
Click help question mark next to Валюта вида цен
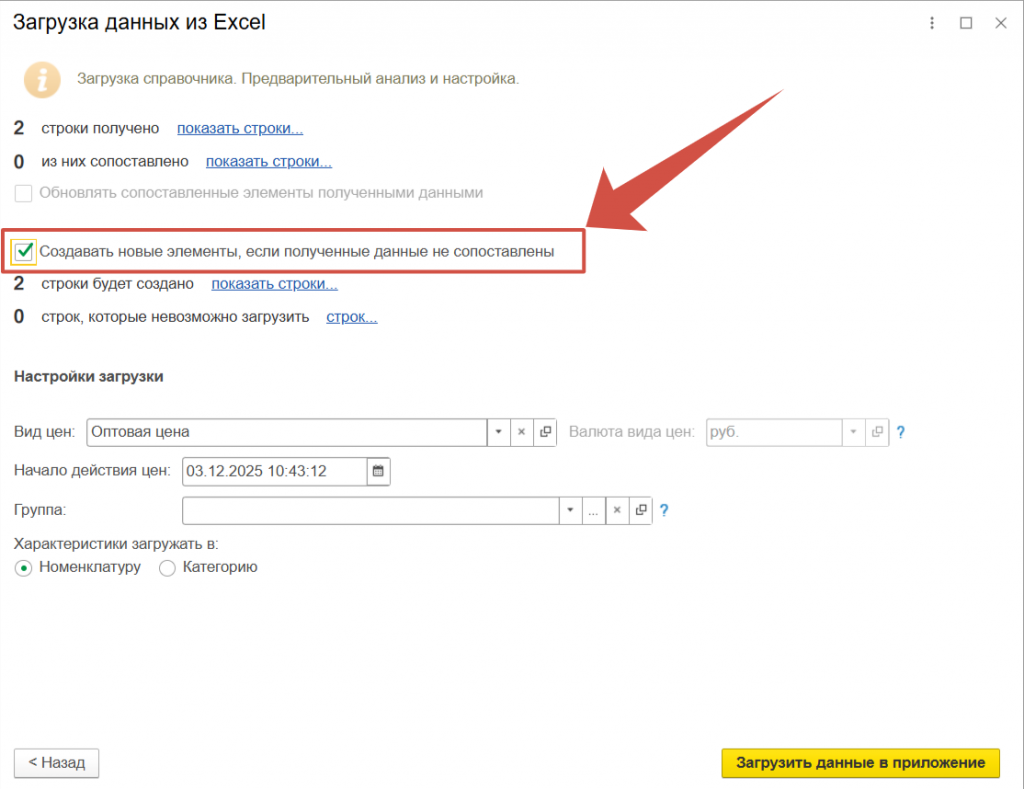[900, 432]
